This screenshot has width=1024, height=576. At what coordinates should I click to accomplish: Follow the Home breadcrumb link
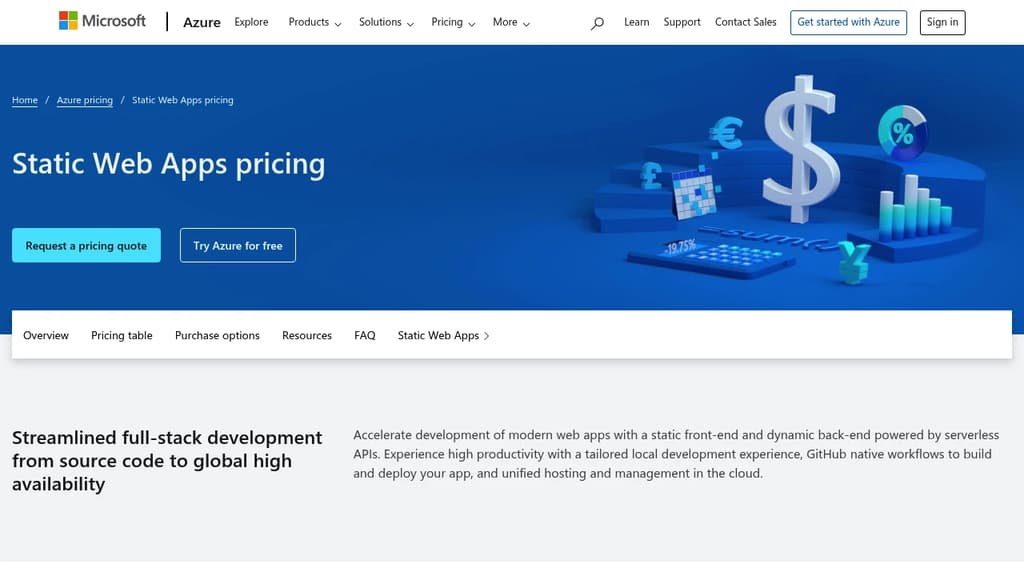click(25, 100)
